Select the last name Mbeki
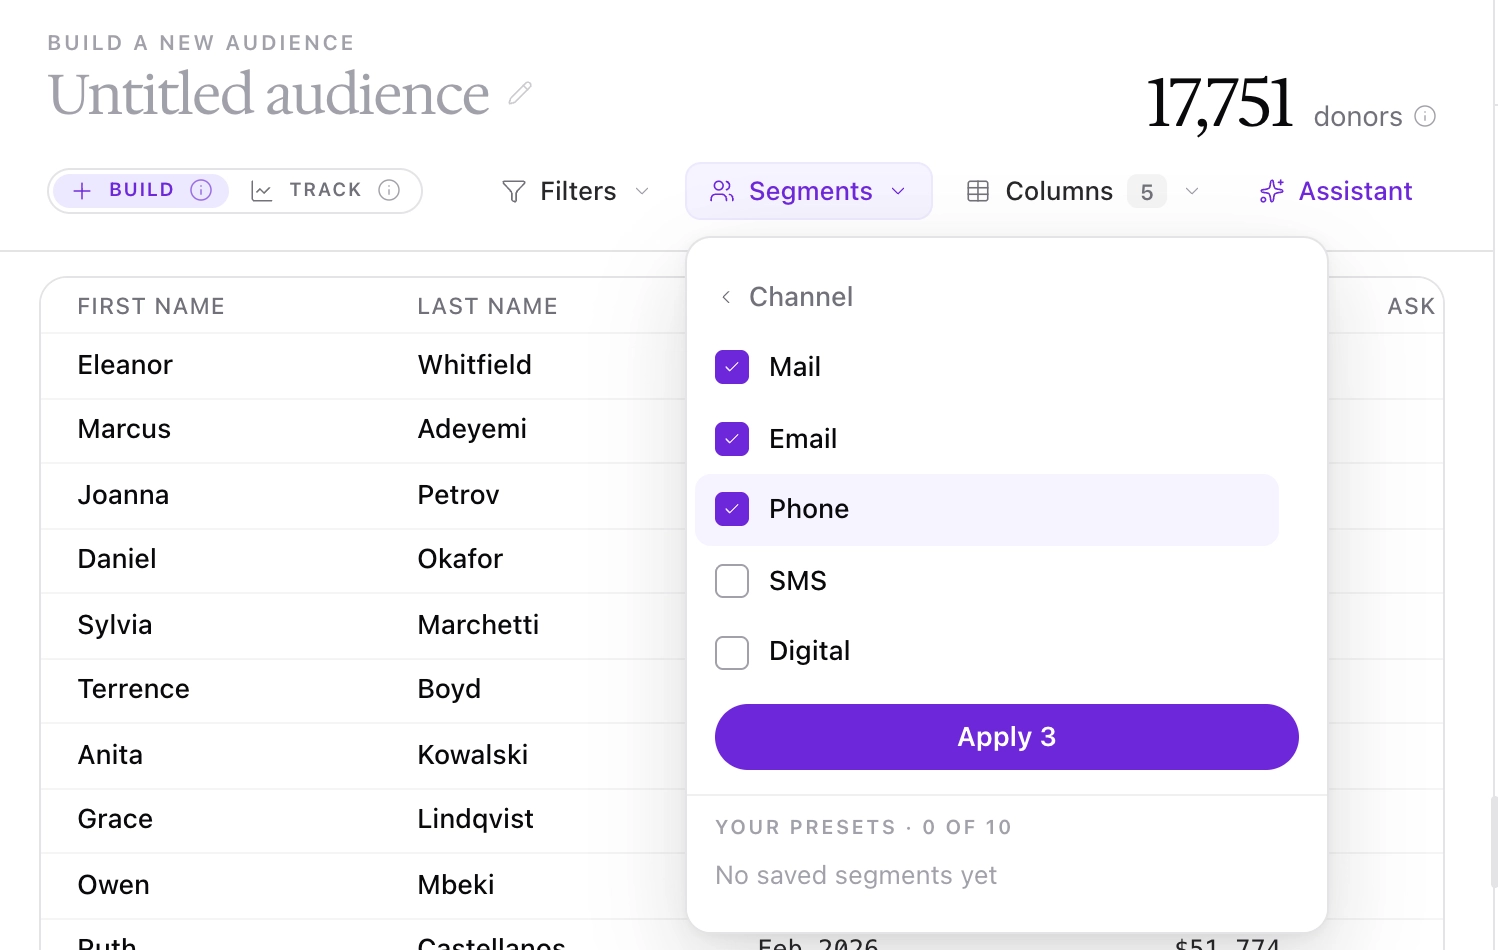 pyautogui.click(x=456, y=885)
